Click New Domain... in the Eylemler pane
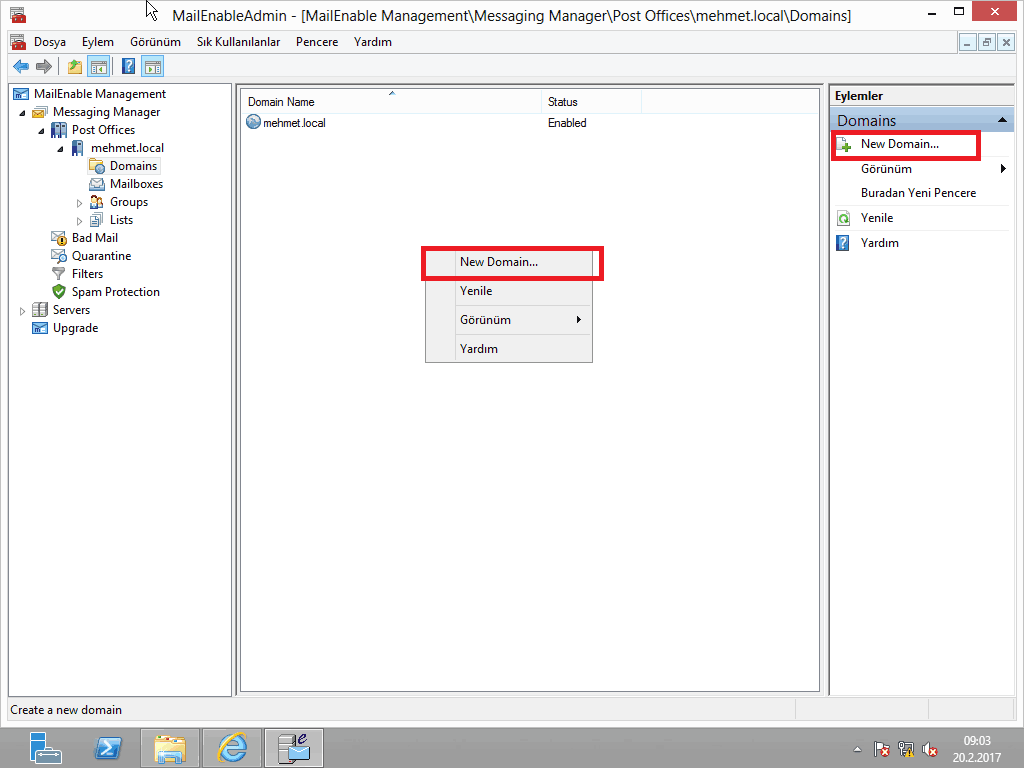 pyautogui.click(x=899, y=144)
